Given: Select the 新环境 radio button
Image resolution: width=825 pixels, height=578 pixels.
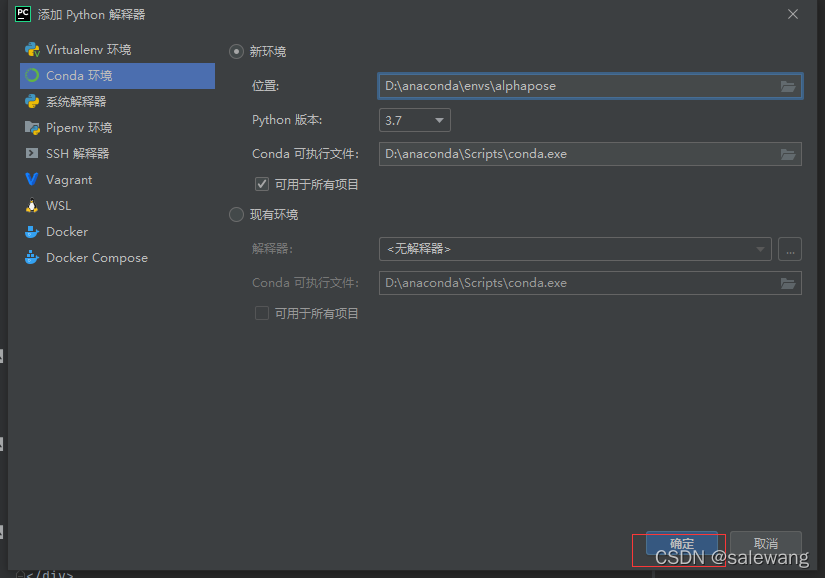Looking at the screenshot, I should [x=236, y=52].
